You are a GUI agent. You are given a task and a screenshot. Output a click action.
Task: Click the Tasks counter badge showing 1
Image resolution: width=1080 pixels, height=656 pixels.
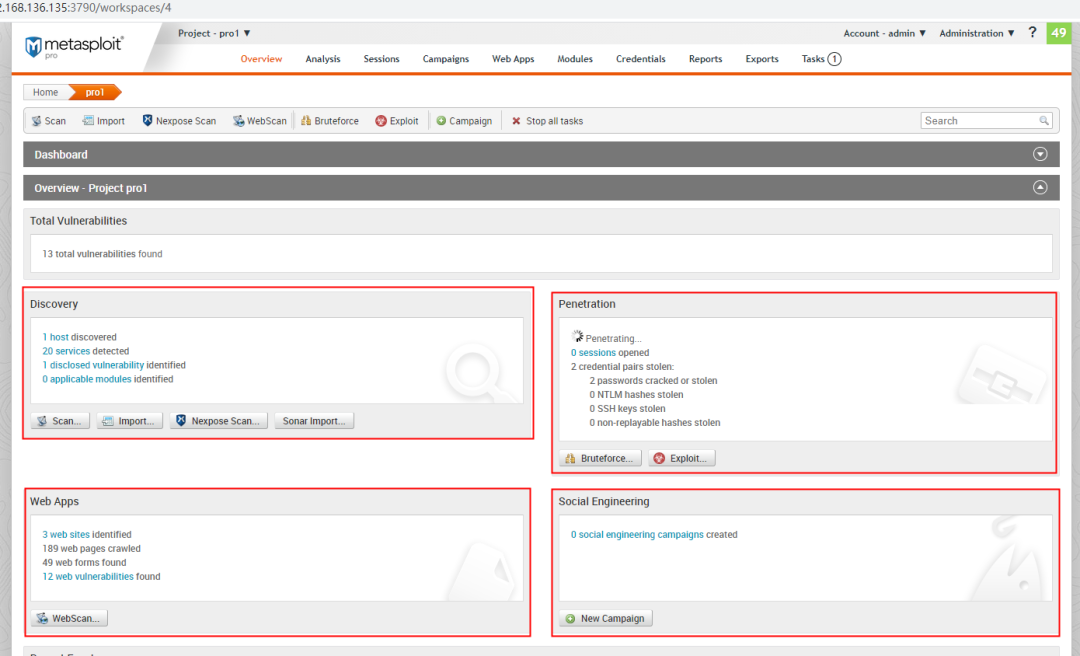(x=834, y=59)
